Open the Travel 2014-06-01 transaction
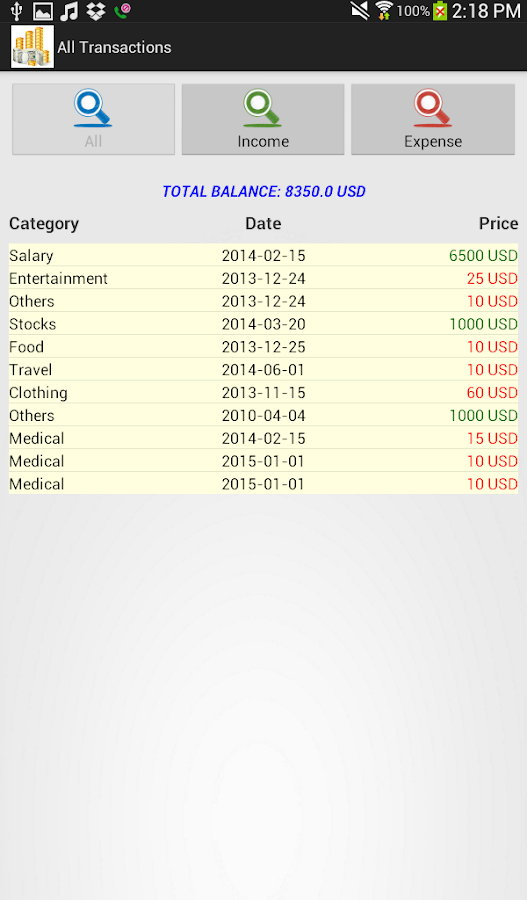Screen dimensions: 527x900 (264, 370)
